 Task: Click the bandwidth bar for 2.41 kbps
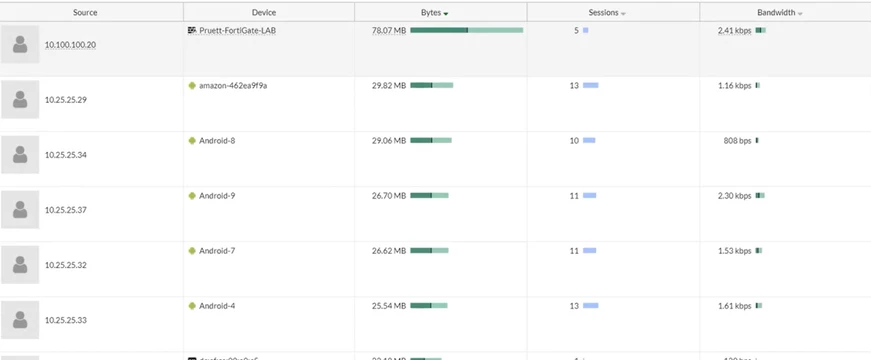click(760, 30)
